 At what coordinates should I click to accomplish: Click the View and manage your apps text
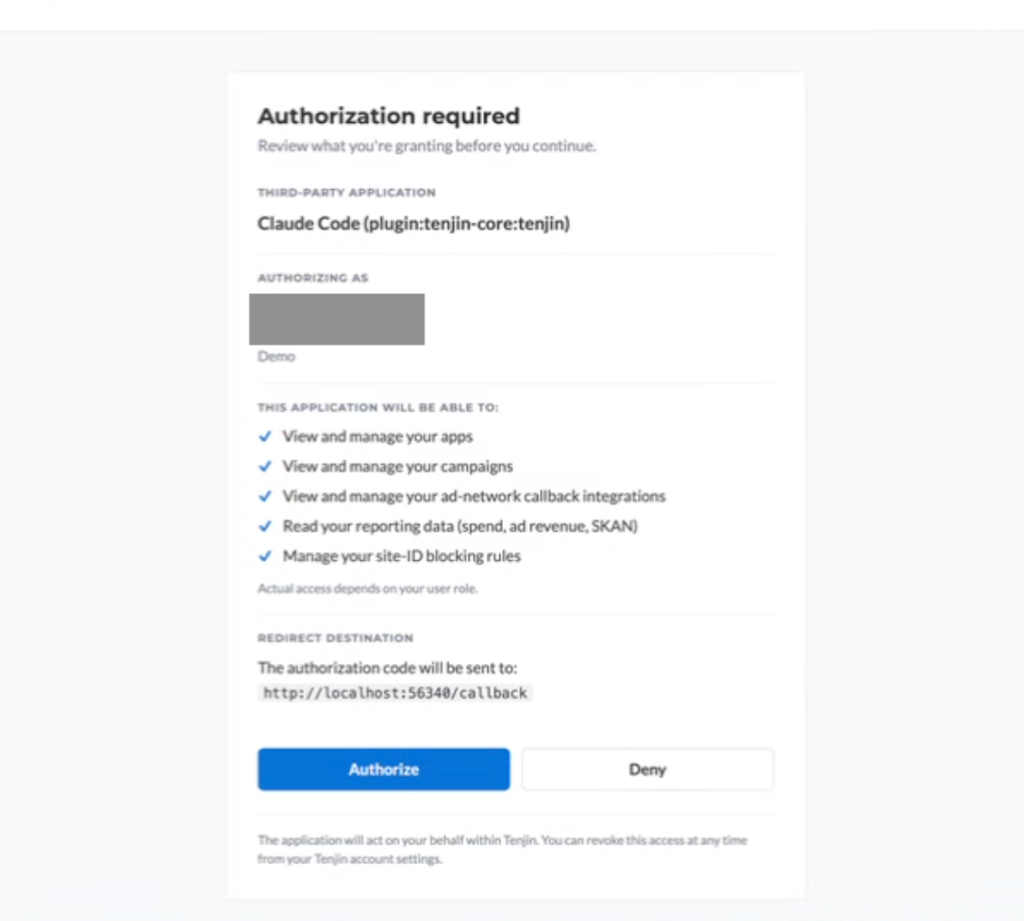377,436
